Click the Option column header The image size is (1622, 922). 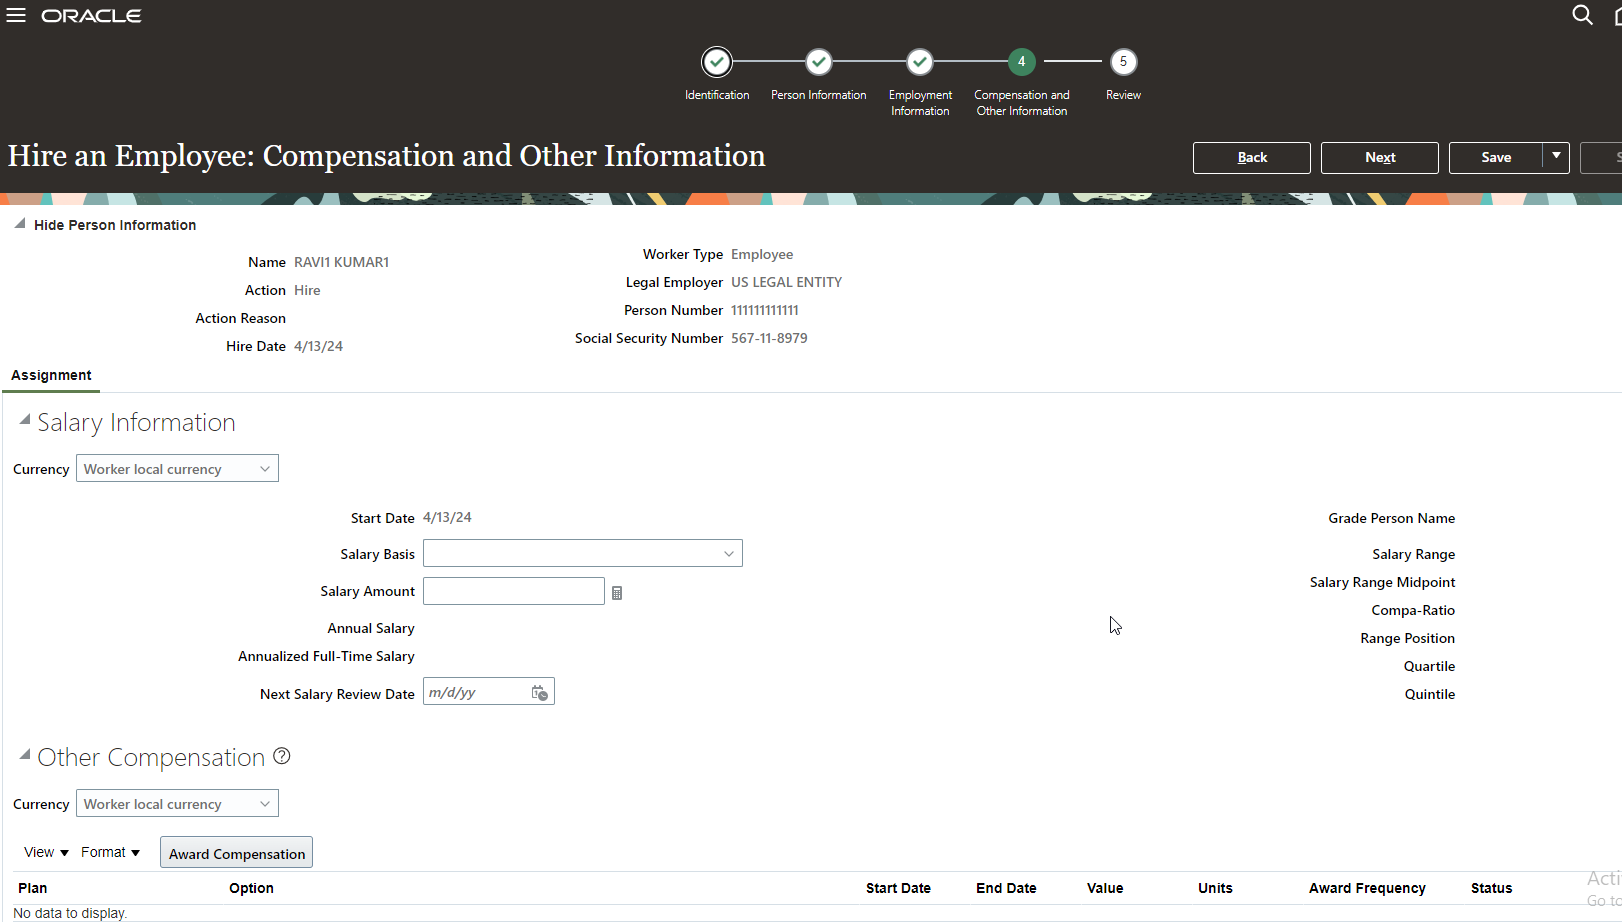(x=251, y=888)
